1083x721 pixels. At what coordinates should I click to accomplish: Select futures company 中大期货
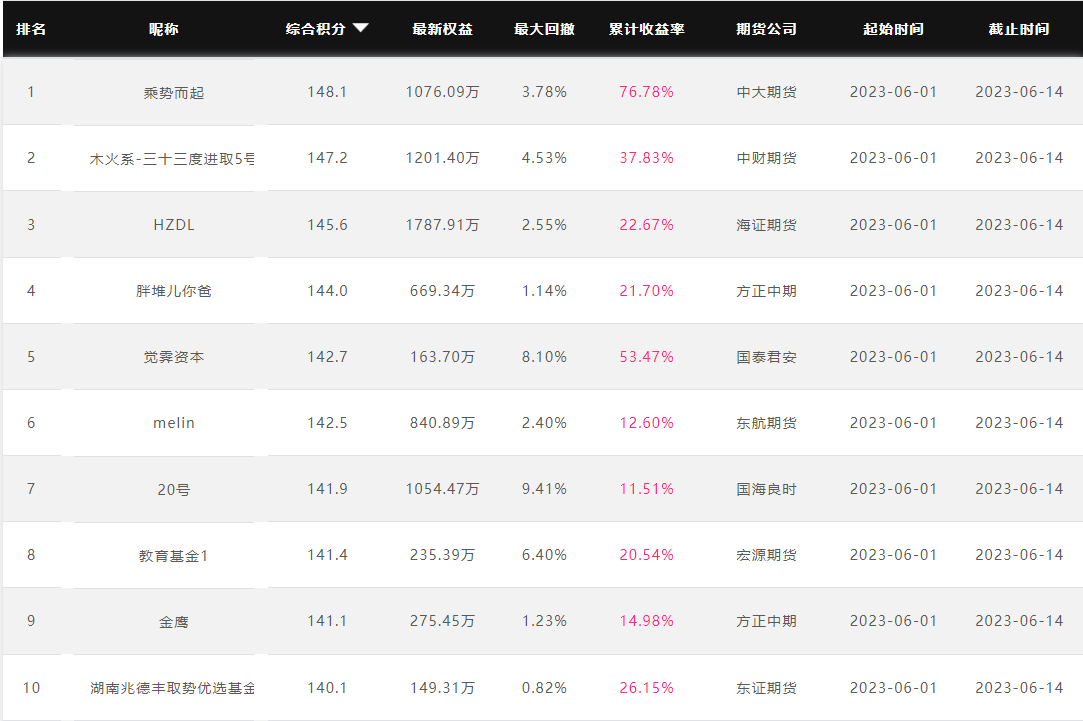point(767,92)
